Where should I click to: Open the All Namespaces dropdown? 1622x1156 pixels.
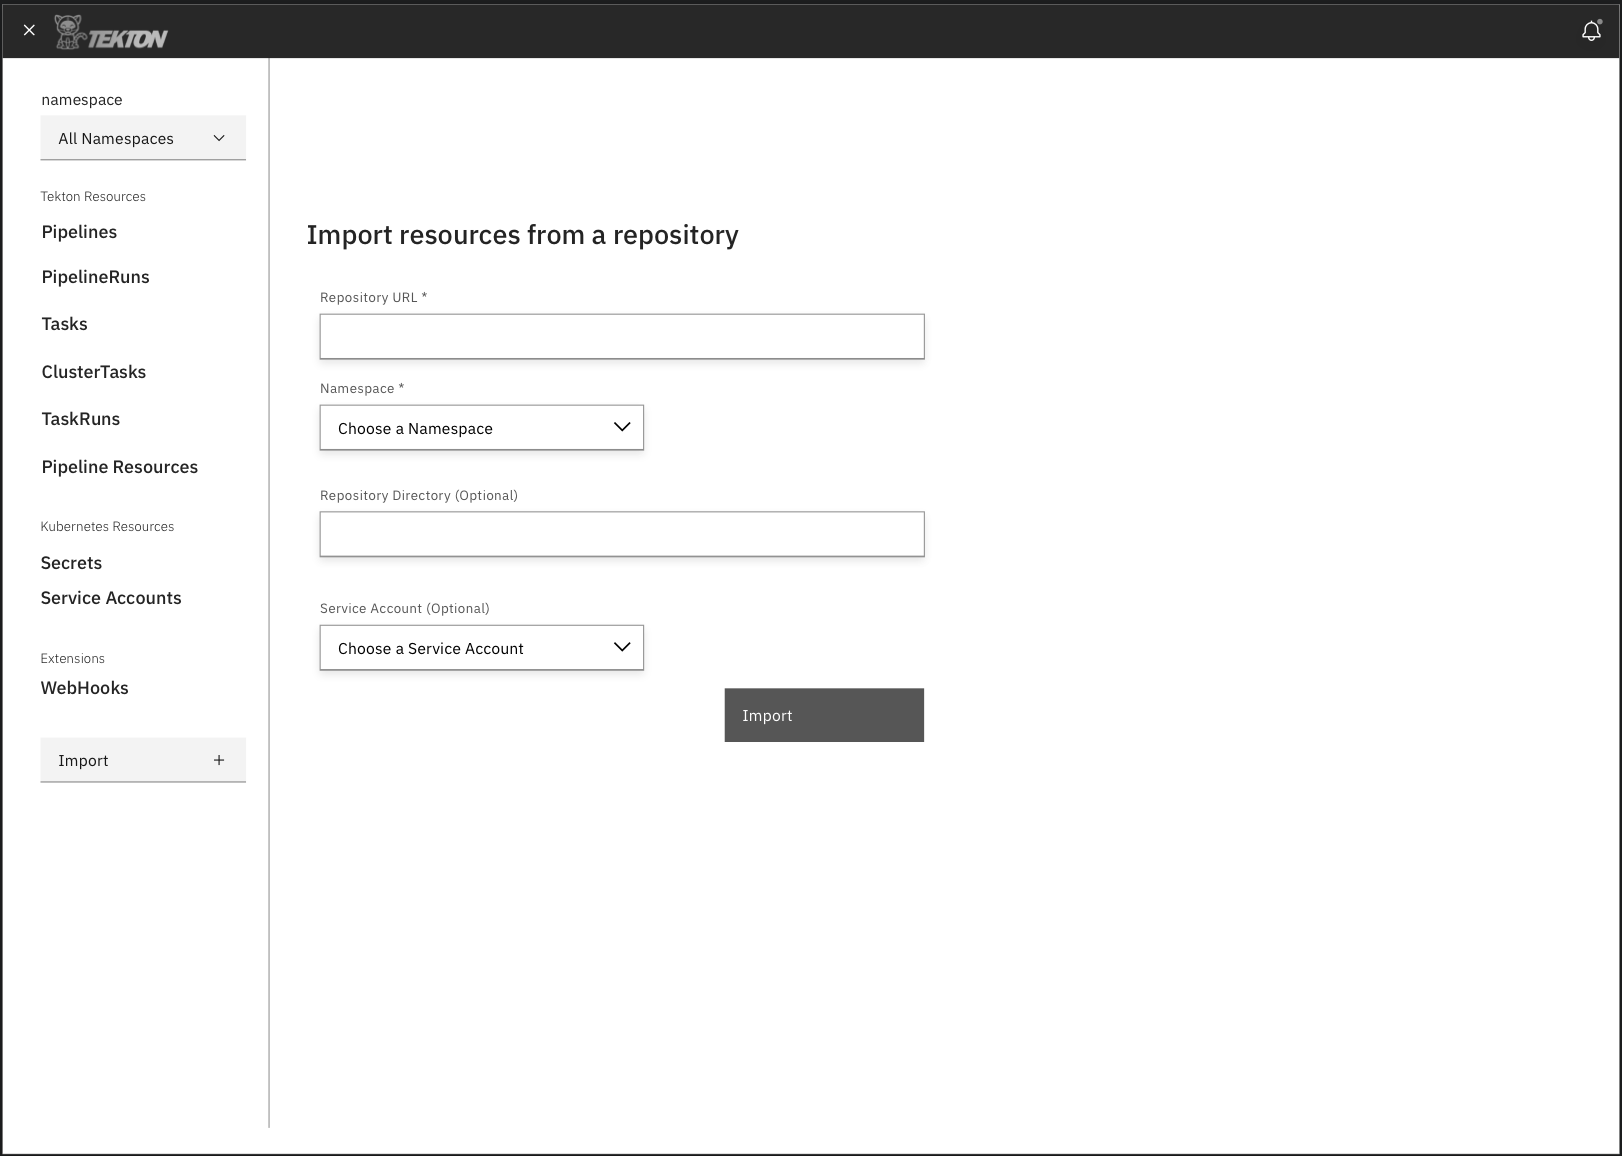tap(142, 138)
